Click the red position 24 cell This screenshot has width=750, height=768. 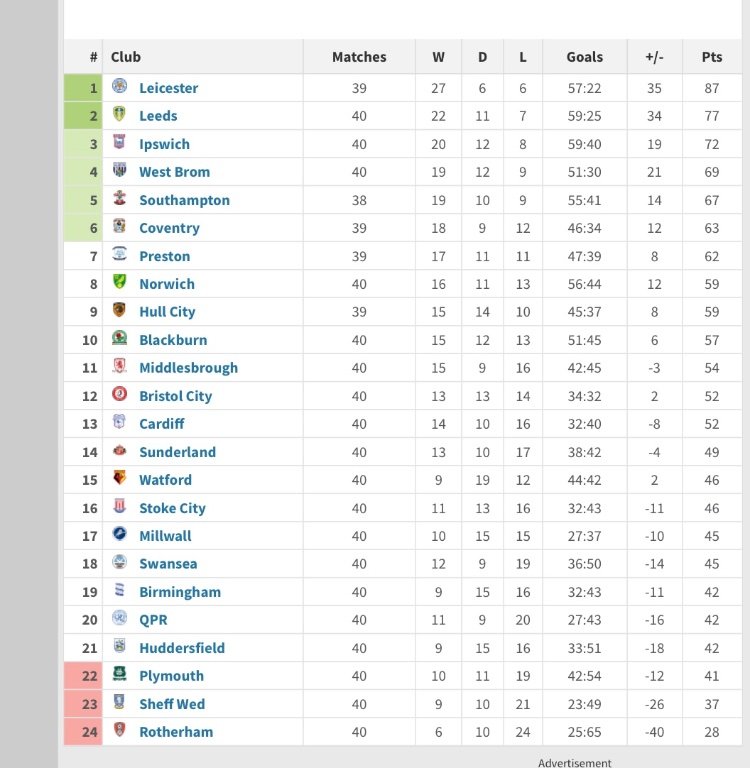tap(84, 732)
